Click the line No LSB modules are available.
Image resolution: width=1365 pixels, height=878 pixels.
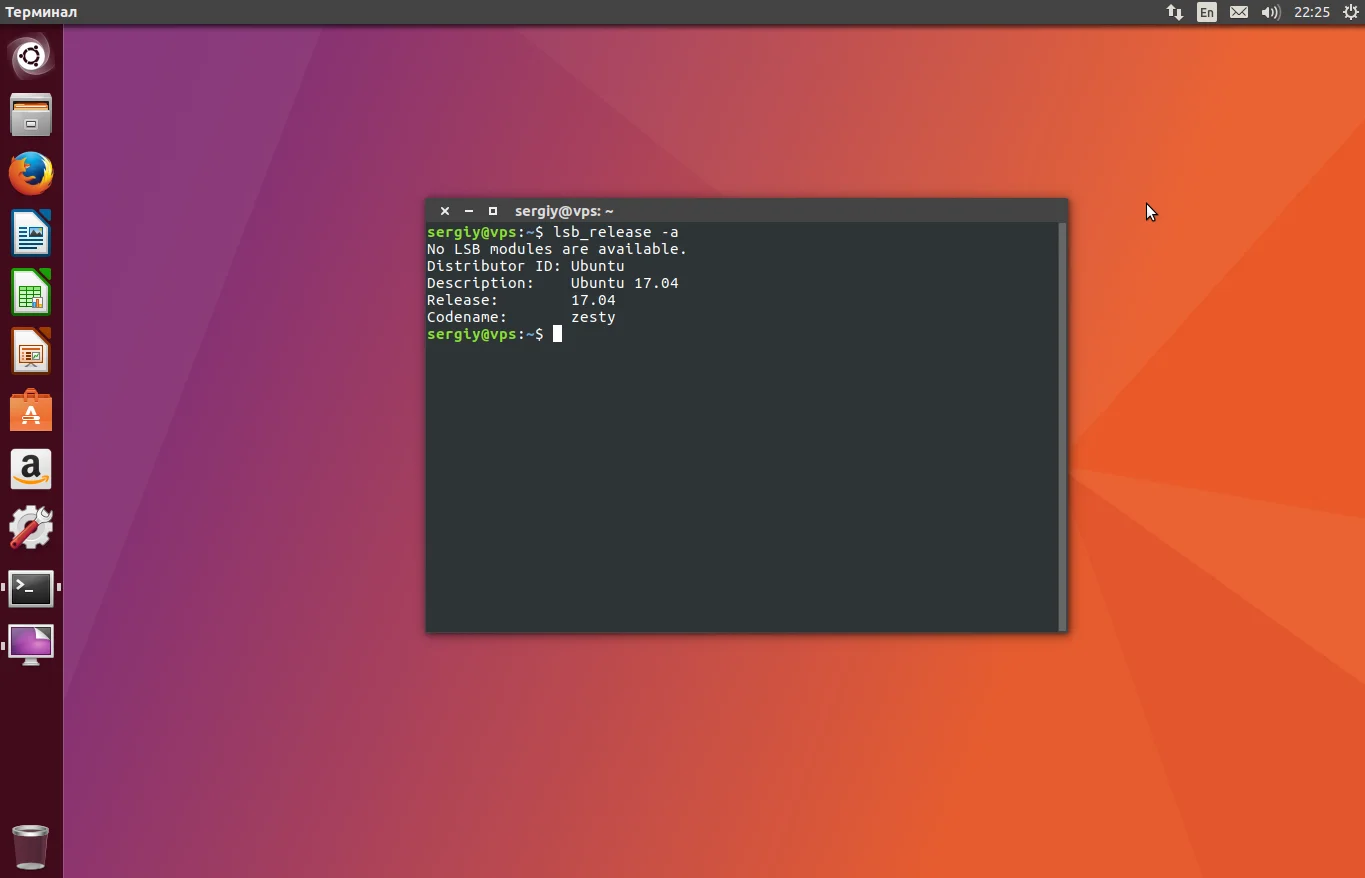tap(557, 249)
